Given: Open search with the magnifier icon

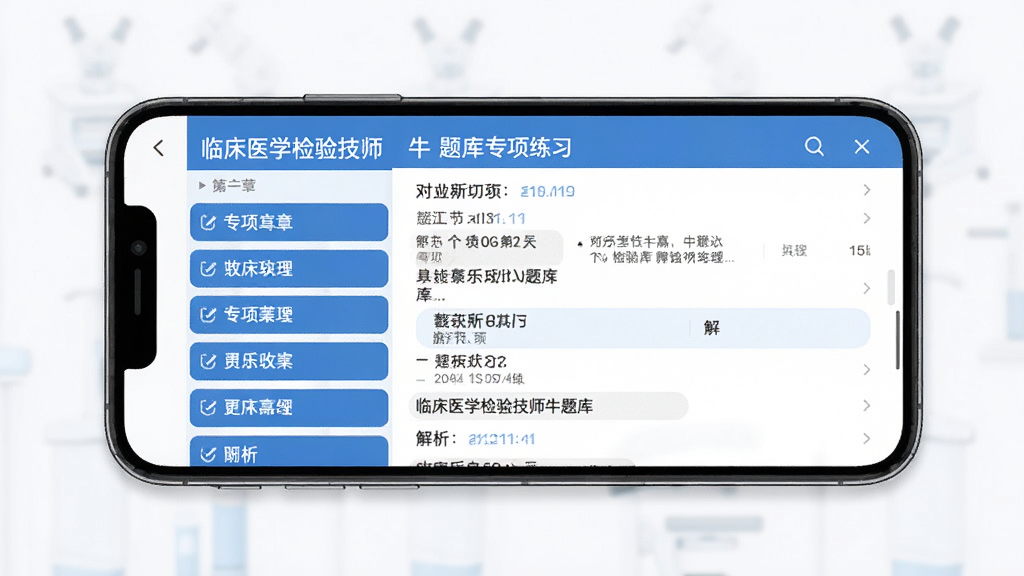Looking at the screenshot, I should click(x=814, y=146).
